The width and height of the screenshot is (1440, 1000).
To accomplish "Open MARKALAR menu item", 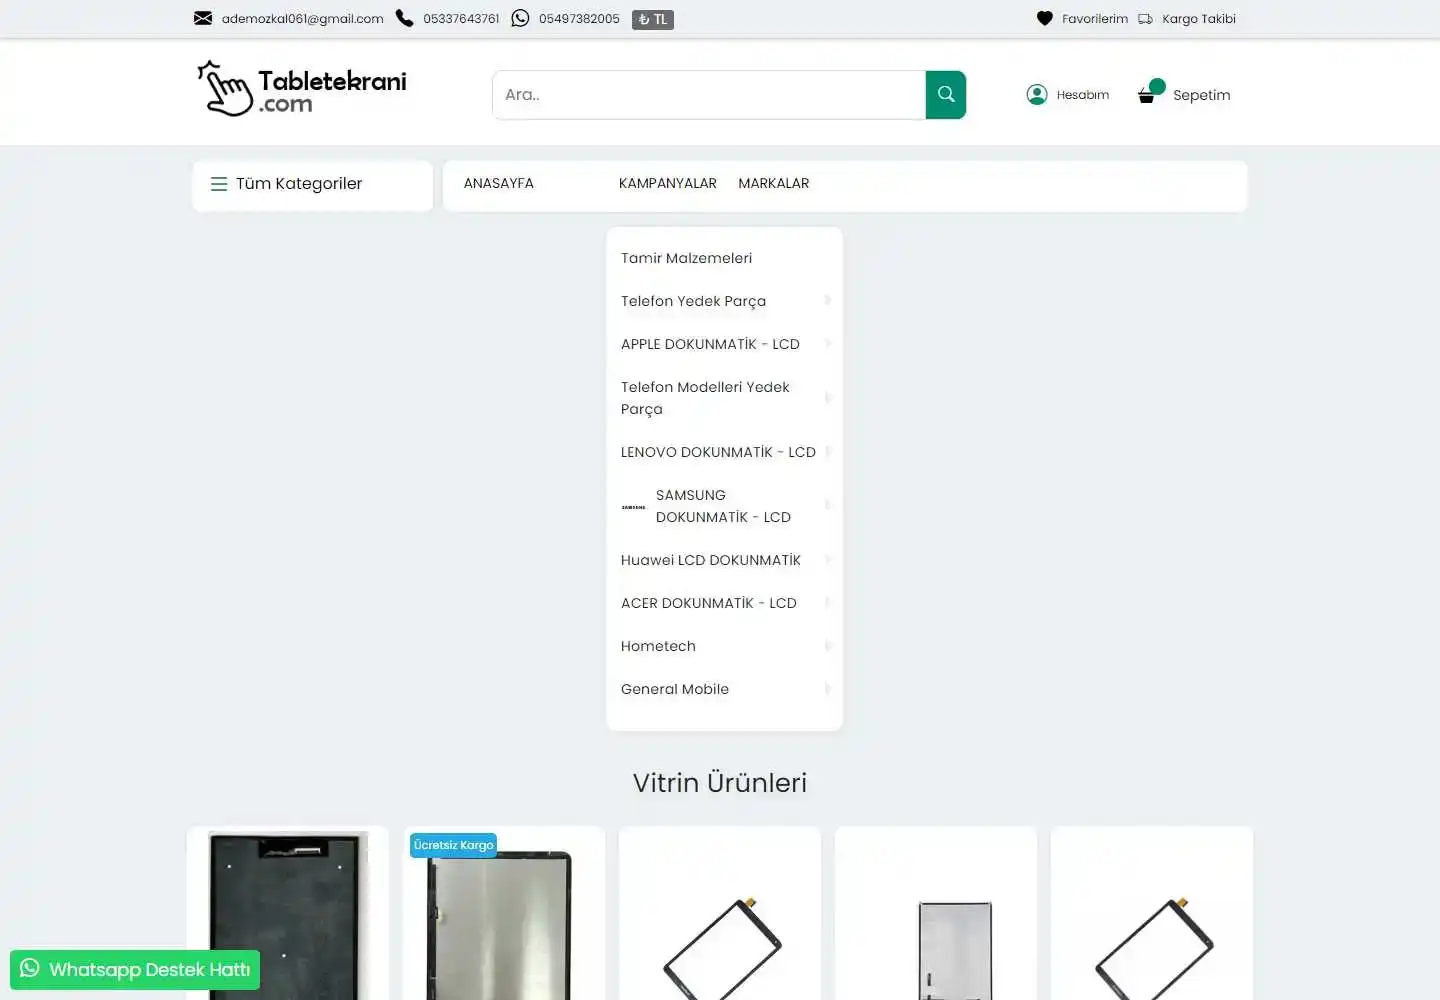I will (x=774, y=183).
